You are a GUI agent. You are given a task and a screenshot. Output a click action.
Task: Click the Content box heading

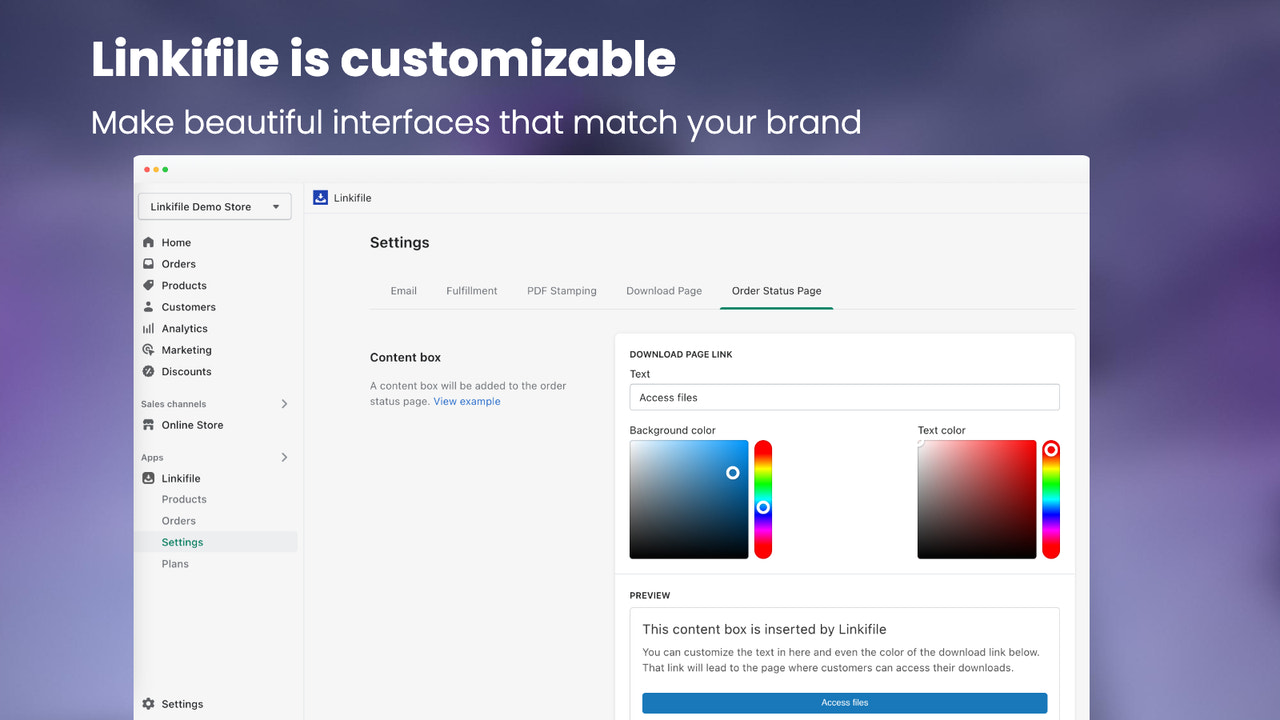click(x=405, y=357)
